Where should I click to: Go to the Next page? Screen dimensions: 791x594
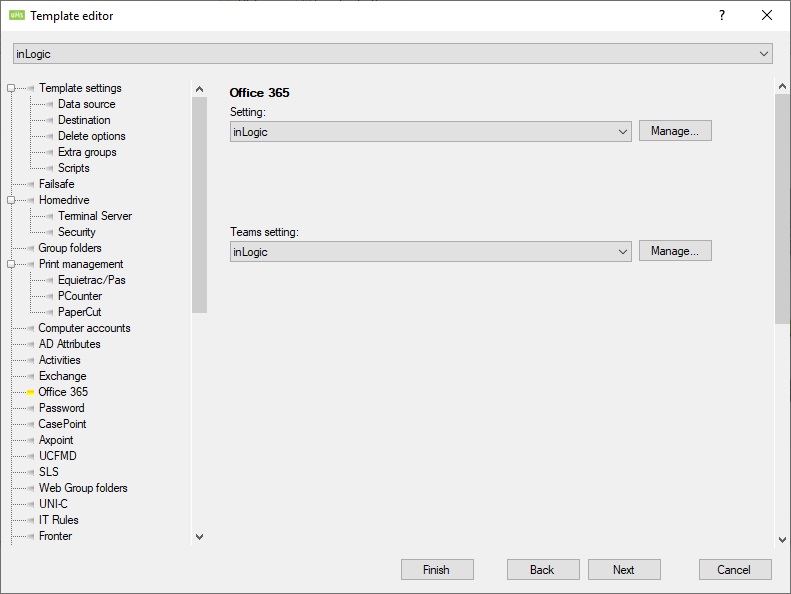point(624,570)
